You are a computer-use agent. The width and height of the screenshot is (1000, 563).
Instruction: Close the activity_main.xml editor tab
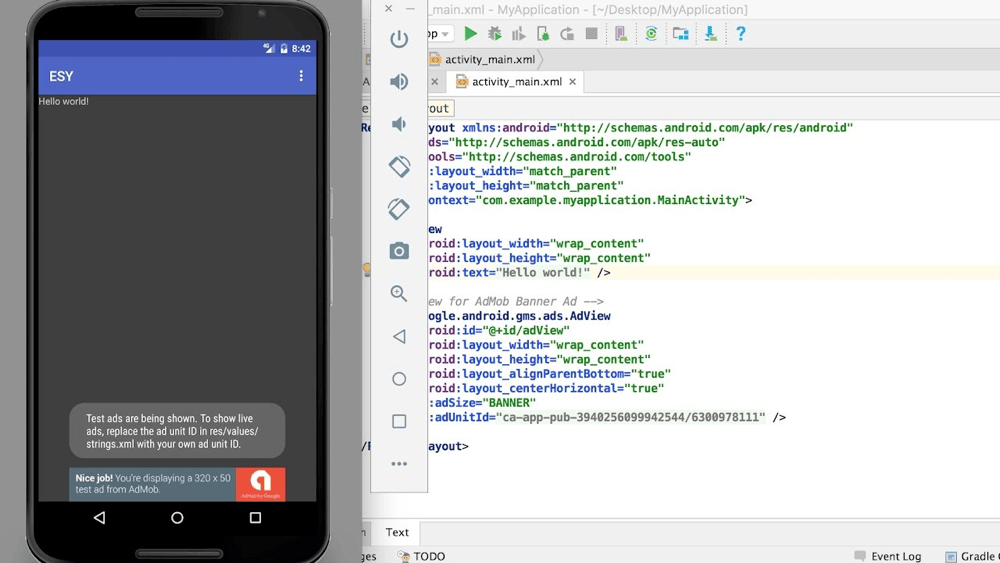[573, 82]
